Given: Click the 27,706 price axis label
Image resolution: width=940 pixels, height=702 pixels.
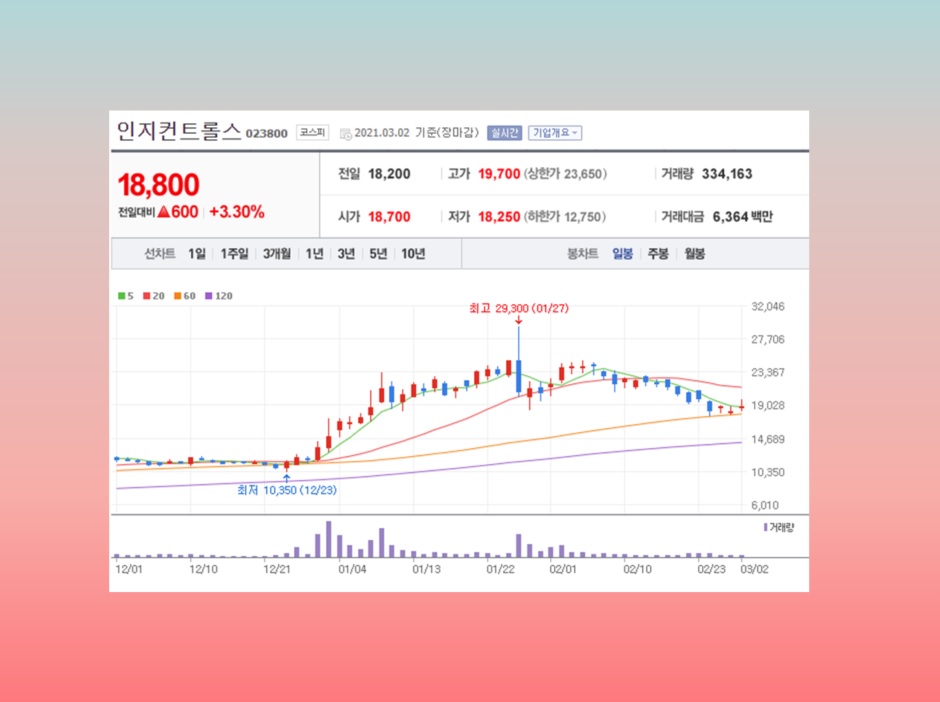Looking at the screenshot, I should [x=767, y=339].
